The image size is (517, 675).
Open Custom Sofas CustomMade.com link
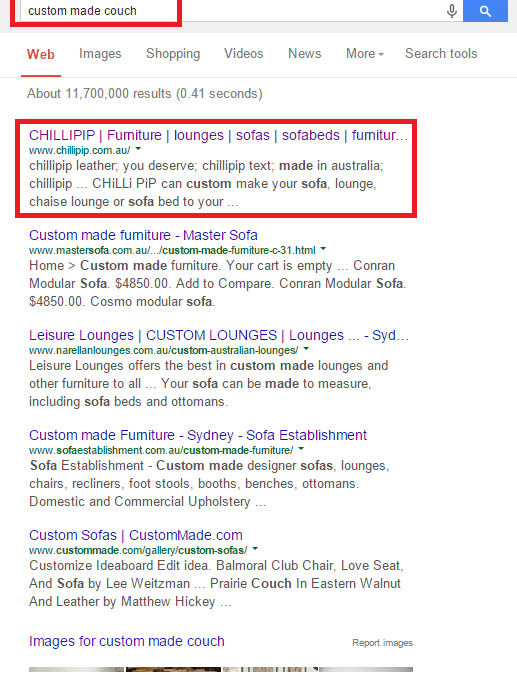click(136, 535)
